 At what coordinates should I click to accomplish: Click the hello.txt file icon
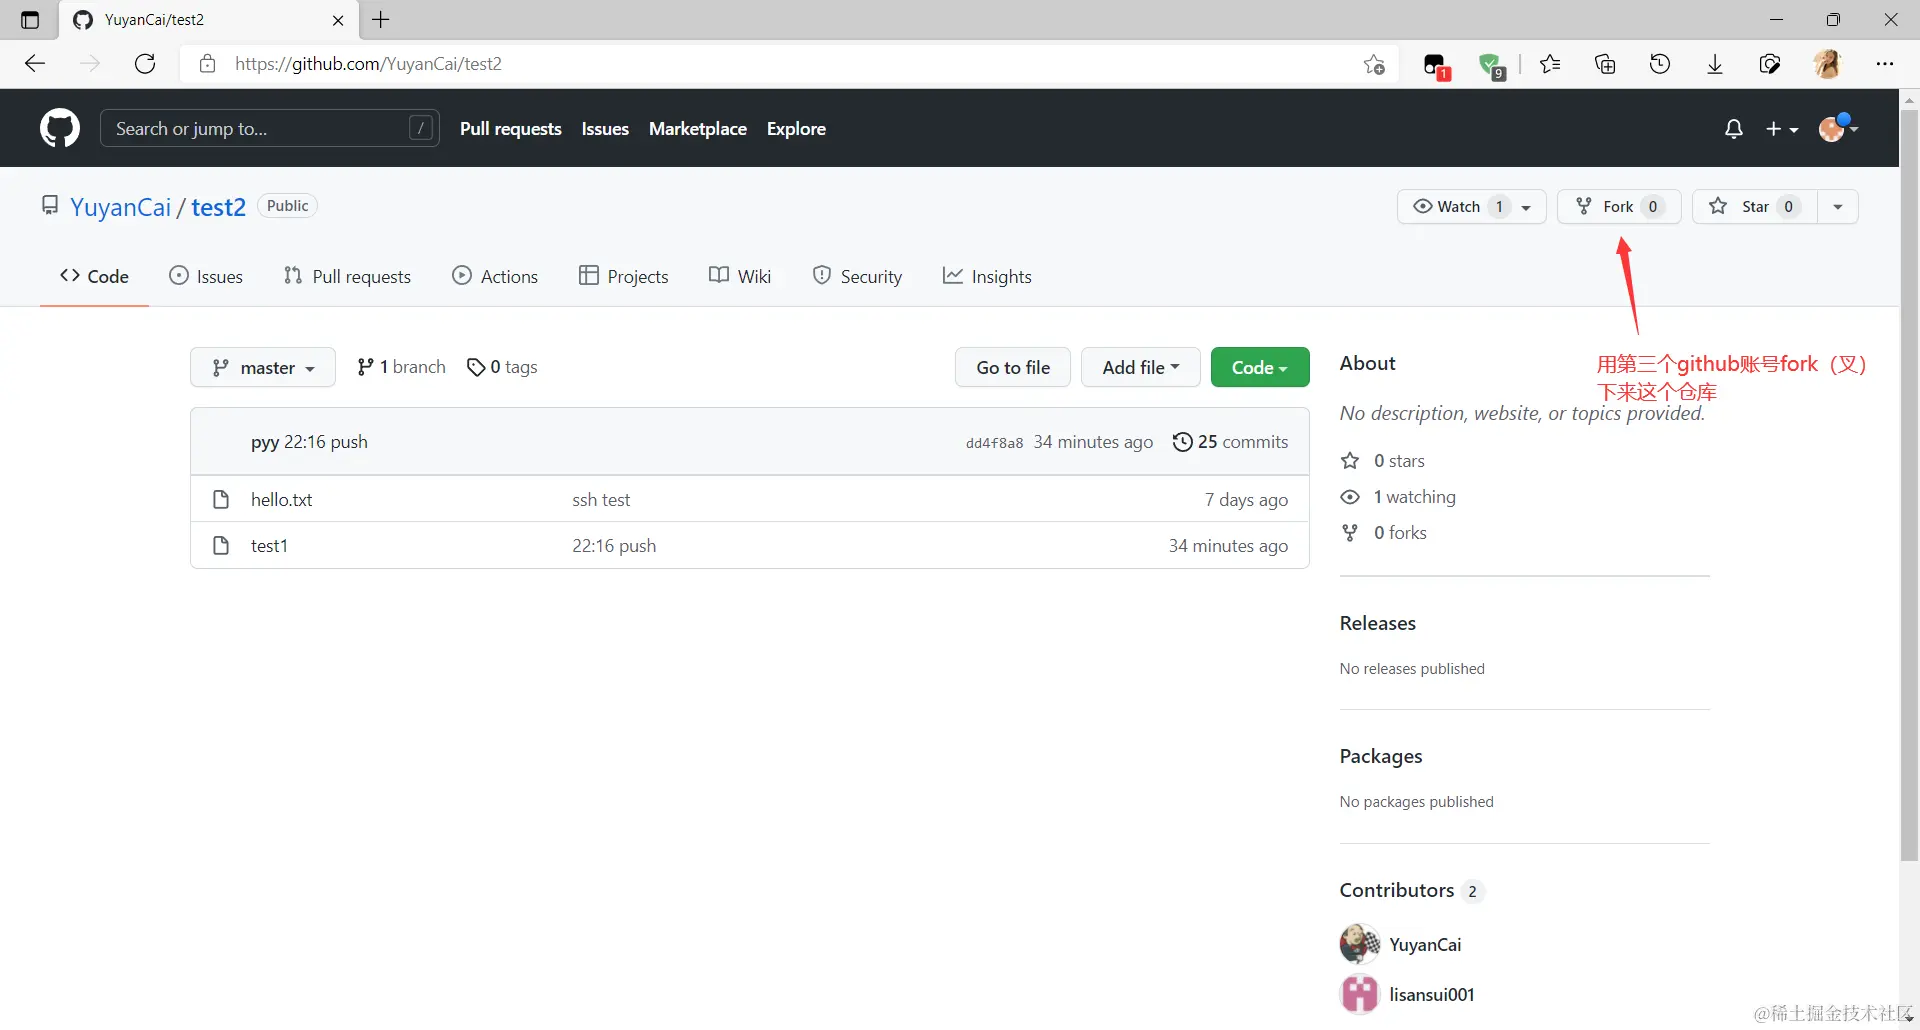pyautogui.click(x=222, y=499)
